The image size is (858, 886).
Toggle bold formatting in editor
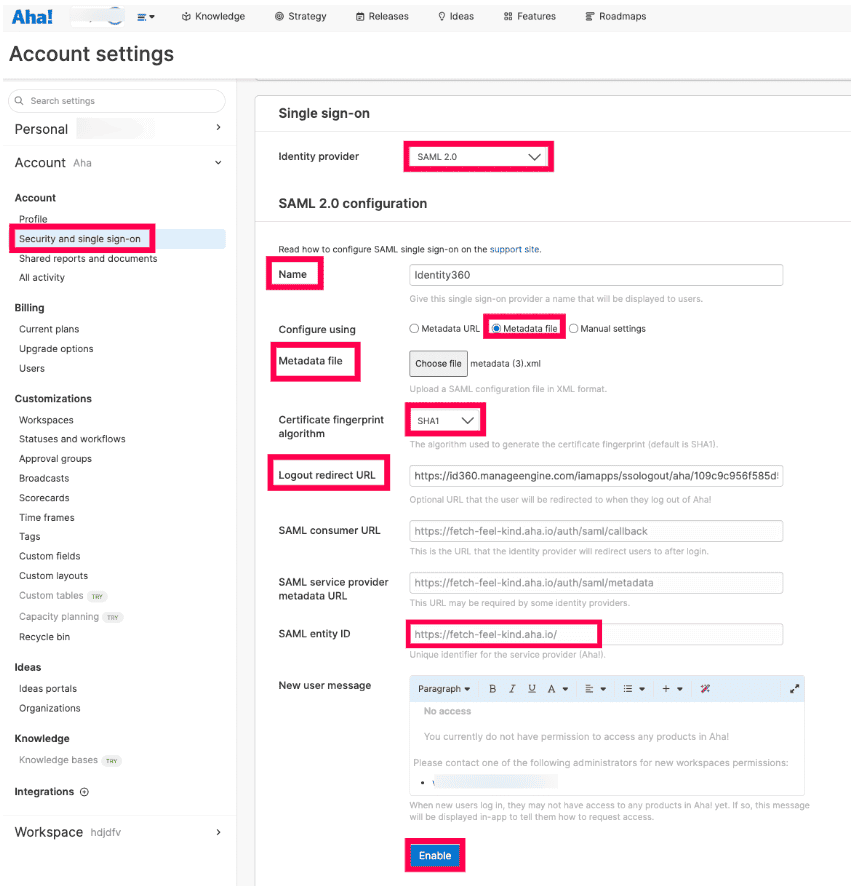492,689
